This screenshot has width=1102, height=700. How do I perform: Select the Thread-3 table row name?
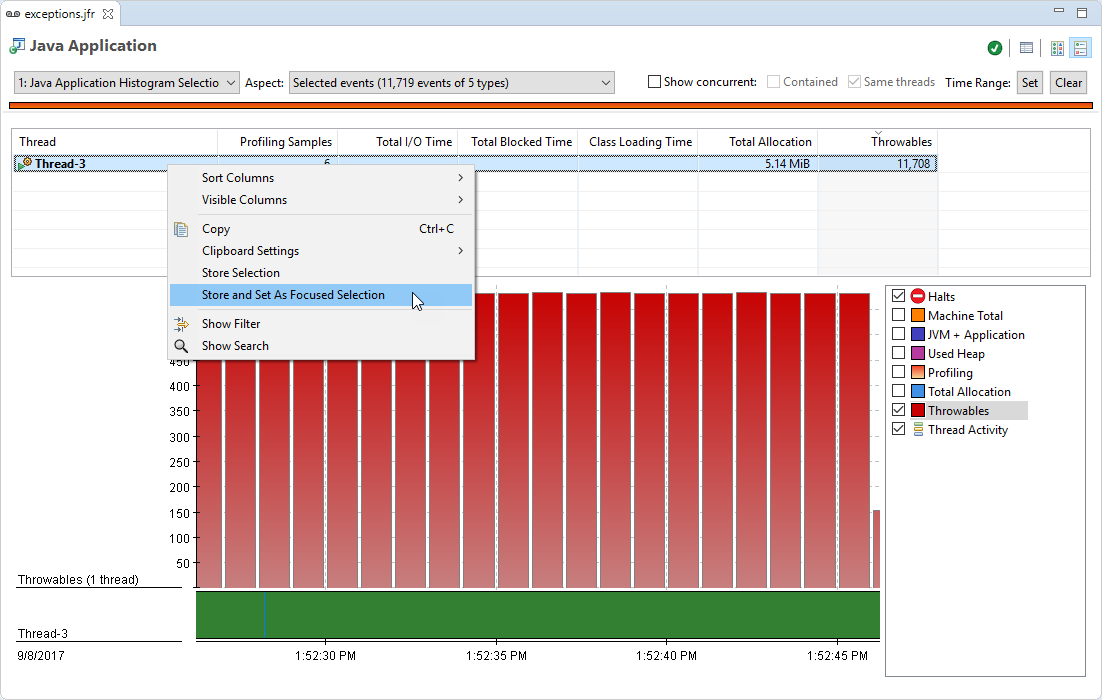click(x=60, y=164)
